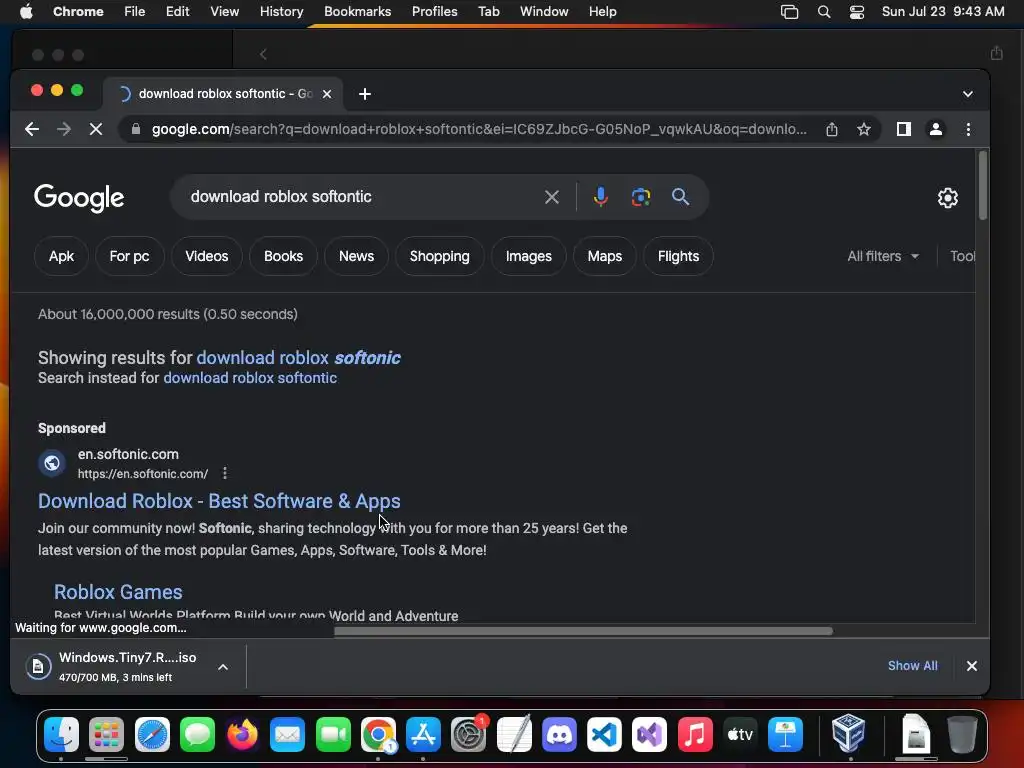Filter results by For pc
1024x768 pixels.
click(x=129, y=256)
